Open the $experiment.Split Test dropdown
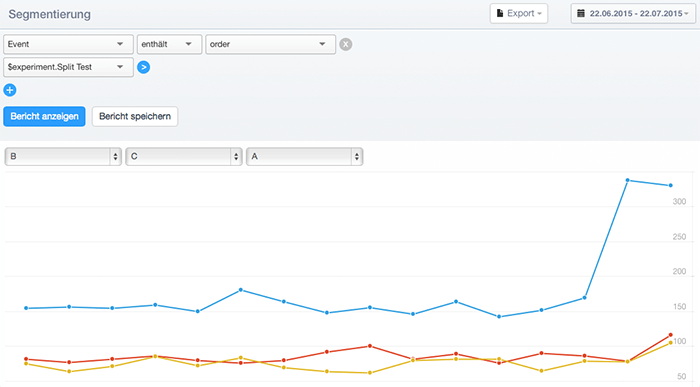 tap(68, 67)
